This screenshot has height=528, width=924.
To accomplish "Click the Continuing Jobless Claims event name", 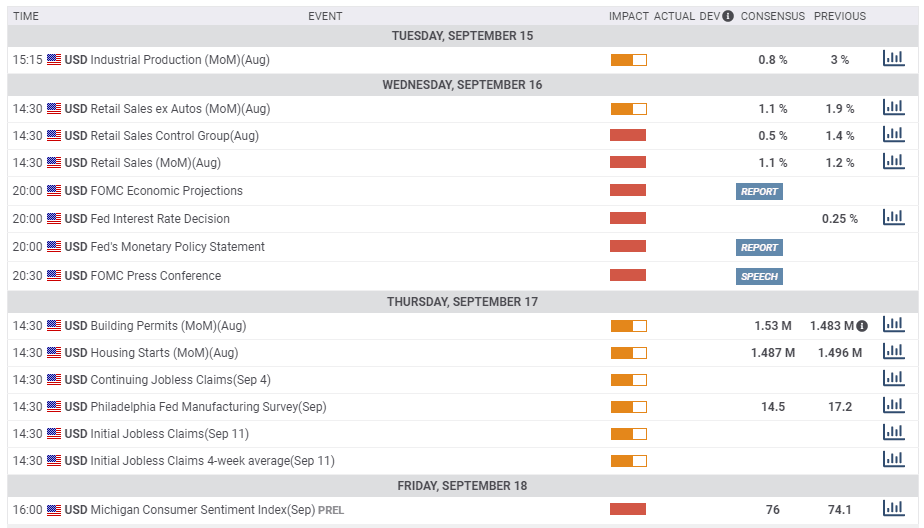I will tap(180, 380).
